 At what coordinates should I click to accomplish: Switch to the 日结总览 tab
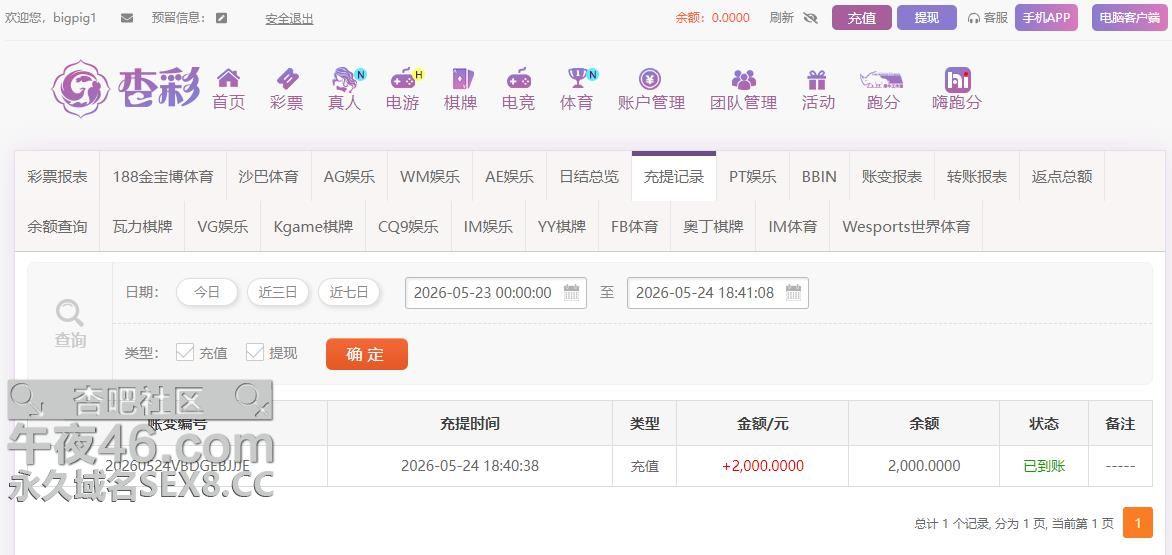click(589, 177)
